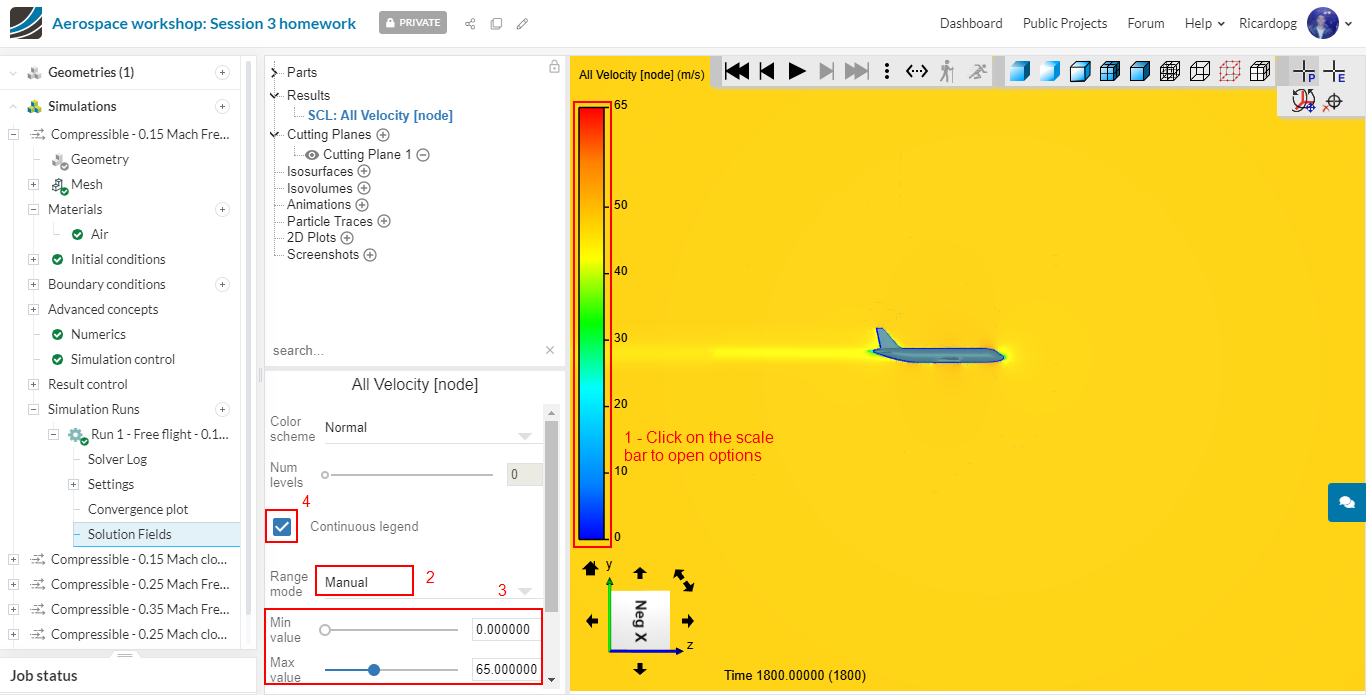
Task: Click the PRIVATE project badge
Action: [x=413, y=23]
